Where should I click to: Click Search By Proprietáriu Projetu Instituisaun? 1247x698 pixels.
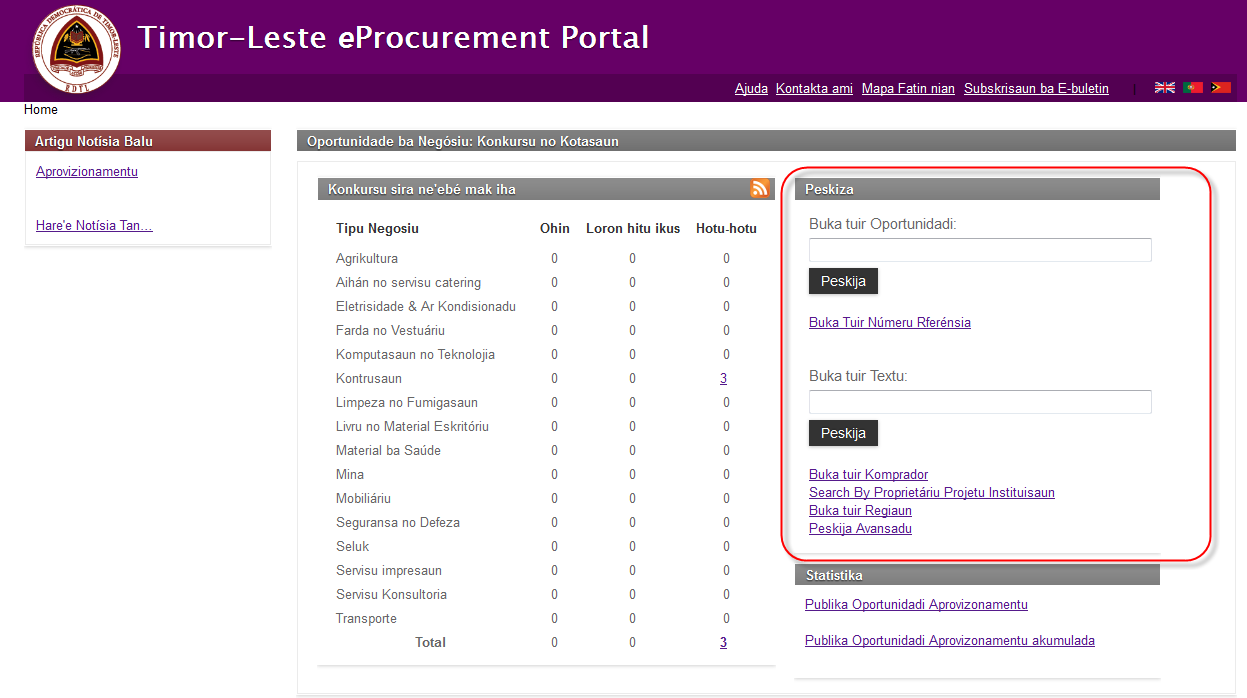pyautogui.click(x=931, y=492)
